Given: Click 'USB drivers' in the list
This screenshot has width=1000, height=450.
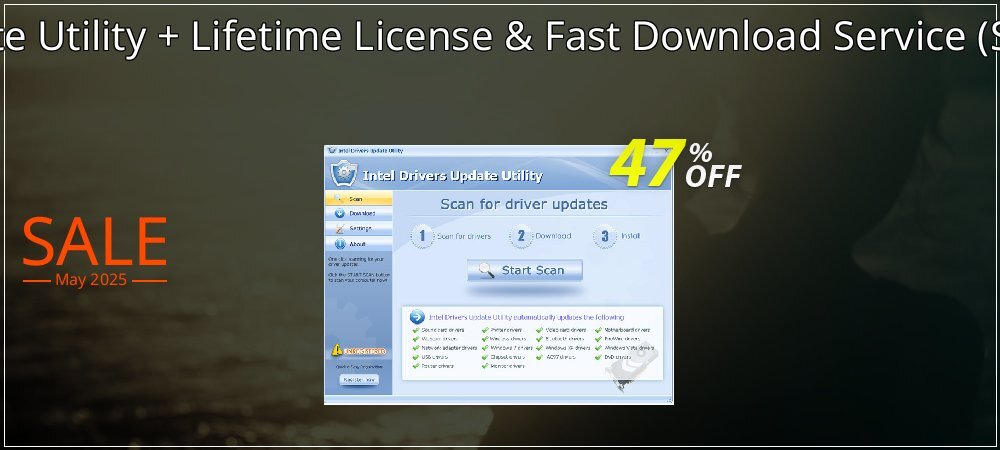Looking at the screenshot, I should 435,357.
